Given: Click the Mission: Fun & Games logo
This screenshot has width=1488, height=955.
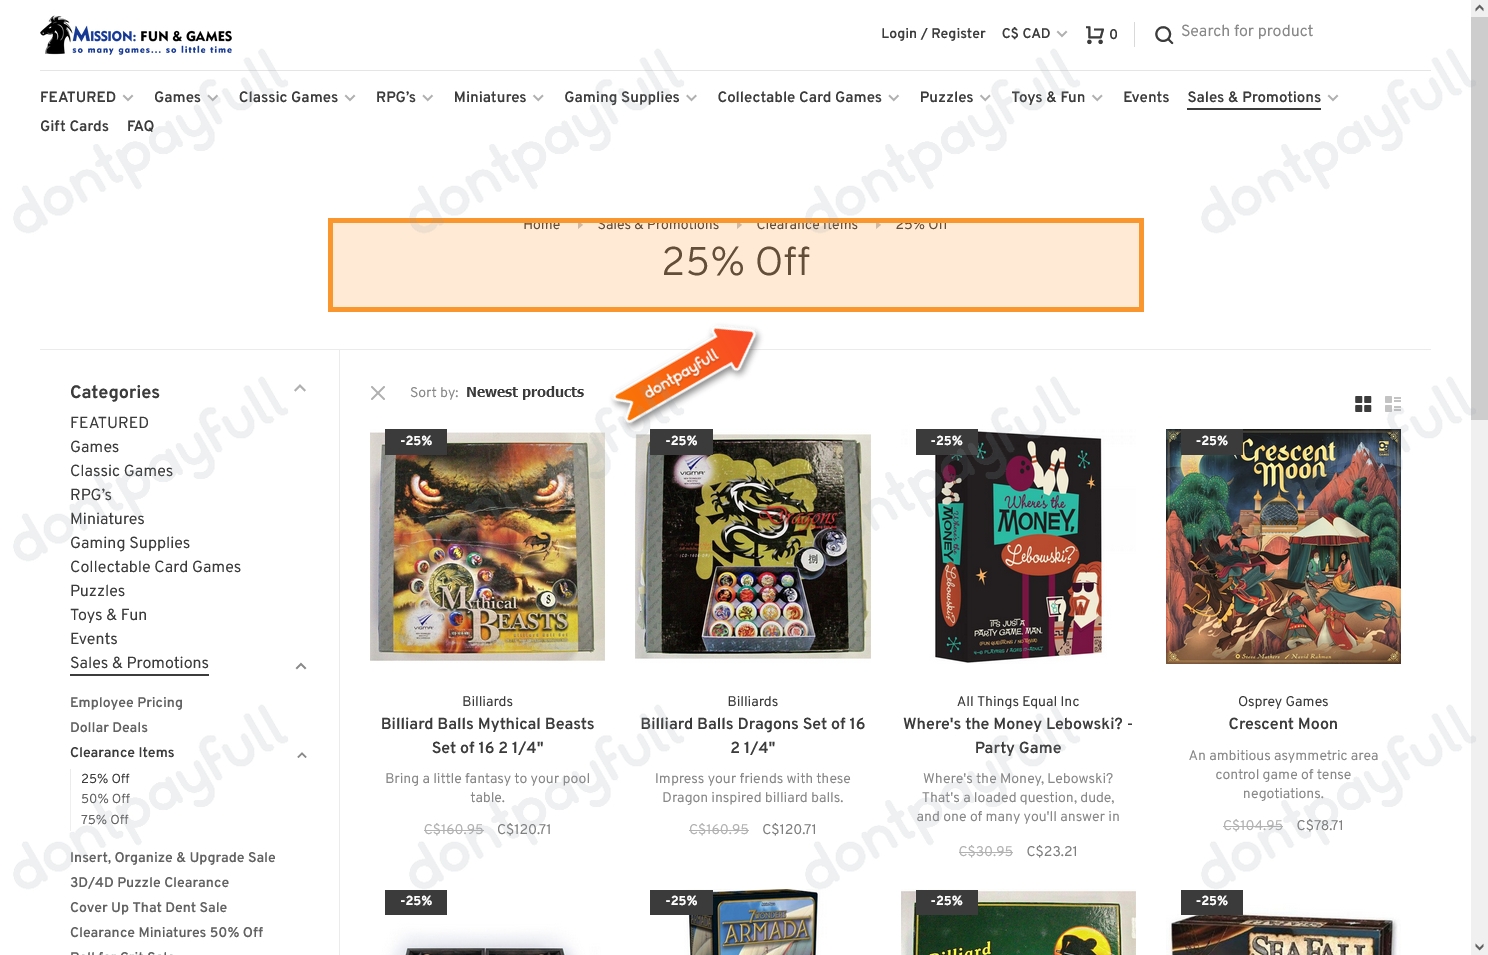Looking at the screenshot, I should coord(136,35).
